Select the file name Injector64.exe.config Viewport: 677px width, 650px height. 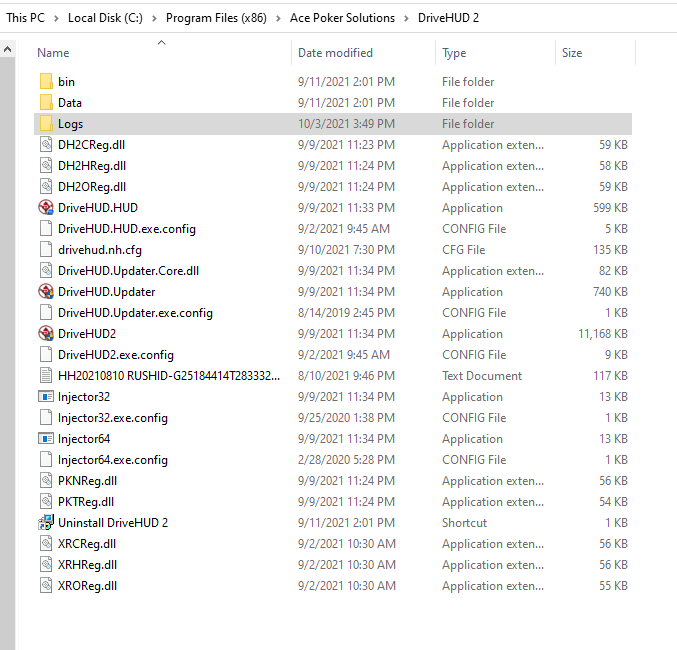coord(113,460)
